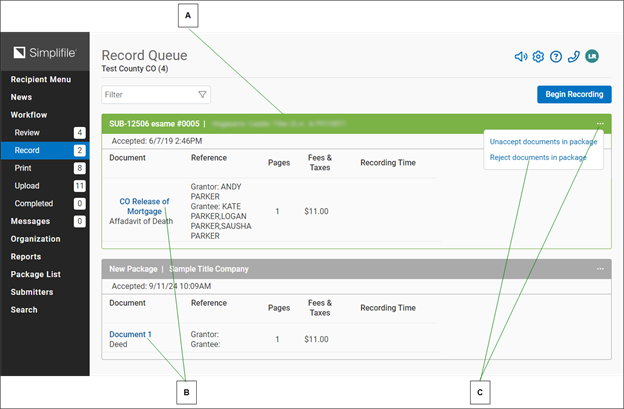Viewport: 624px width, 409px height.
Task: Open ellipsis menu on New Package header
Action: [x=600, y=269]
